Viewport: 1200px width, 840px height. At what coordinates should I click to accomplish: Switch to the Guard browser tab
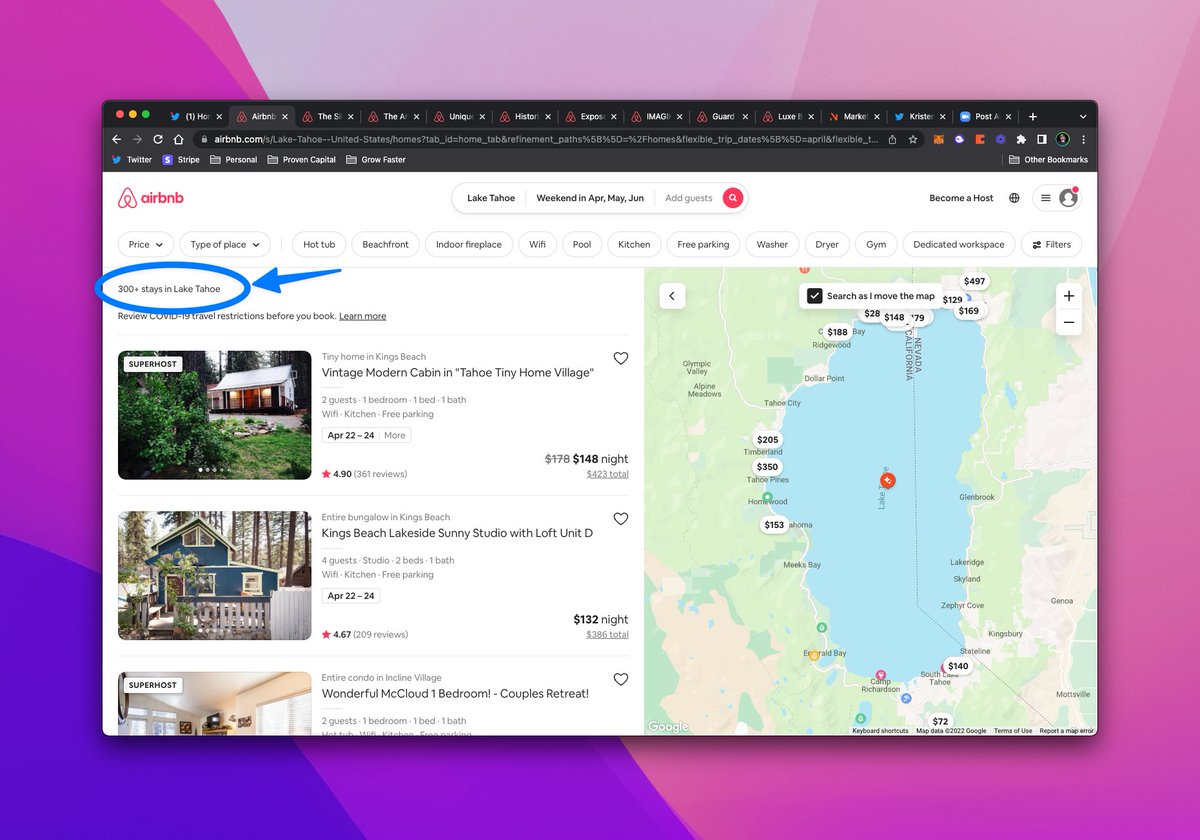pos(723,116)
